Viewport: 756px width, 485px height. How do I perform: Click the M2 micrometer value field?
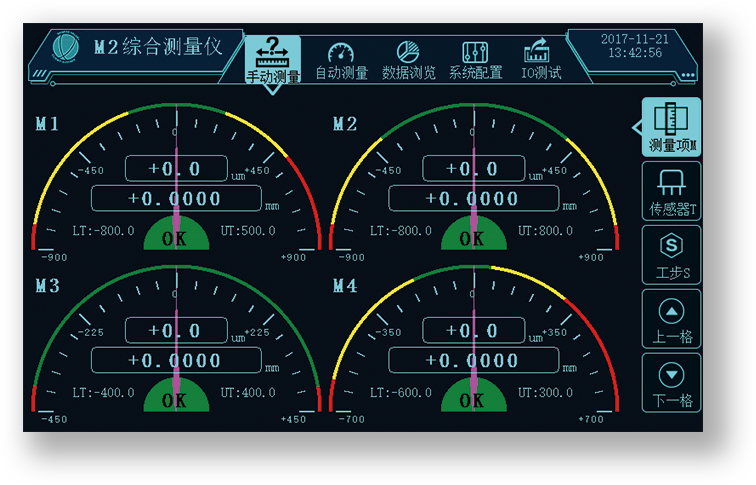click(473, 168)
